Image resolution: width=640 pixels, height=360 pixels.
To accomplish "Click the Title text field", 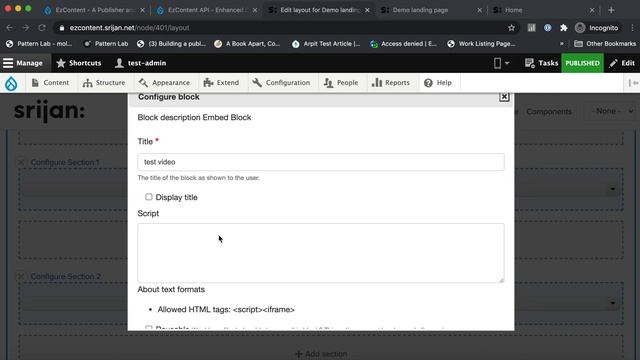I will pyautogui.click(x=321, y=162).
